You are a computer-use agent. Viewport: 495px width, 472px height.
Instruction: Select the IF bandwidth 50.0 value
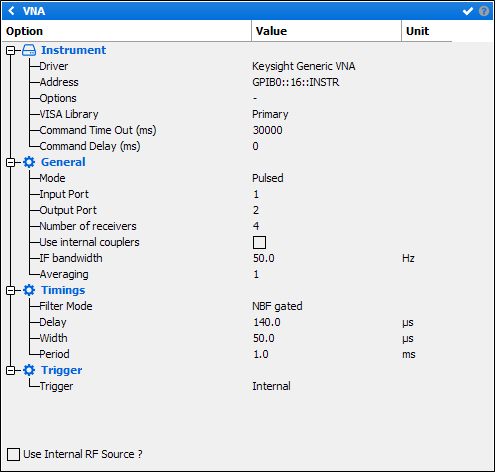(264, 258)
